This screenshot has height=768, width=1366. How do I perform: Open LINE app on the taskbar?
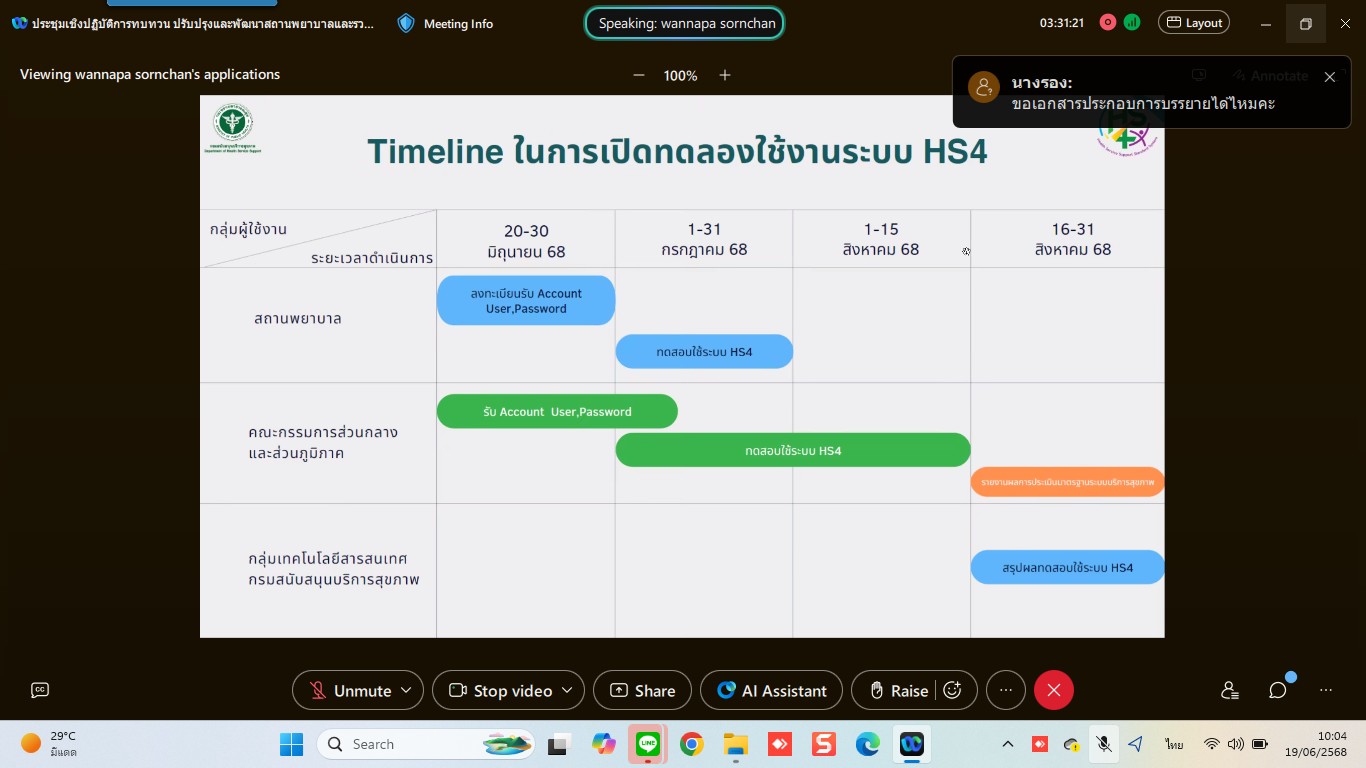648,744
